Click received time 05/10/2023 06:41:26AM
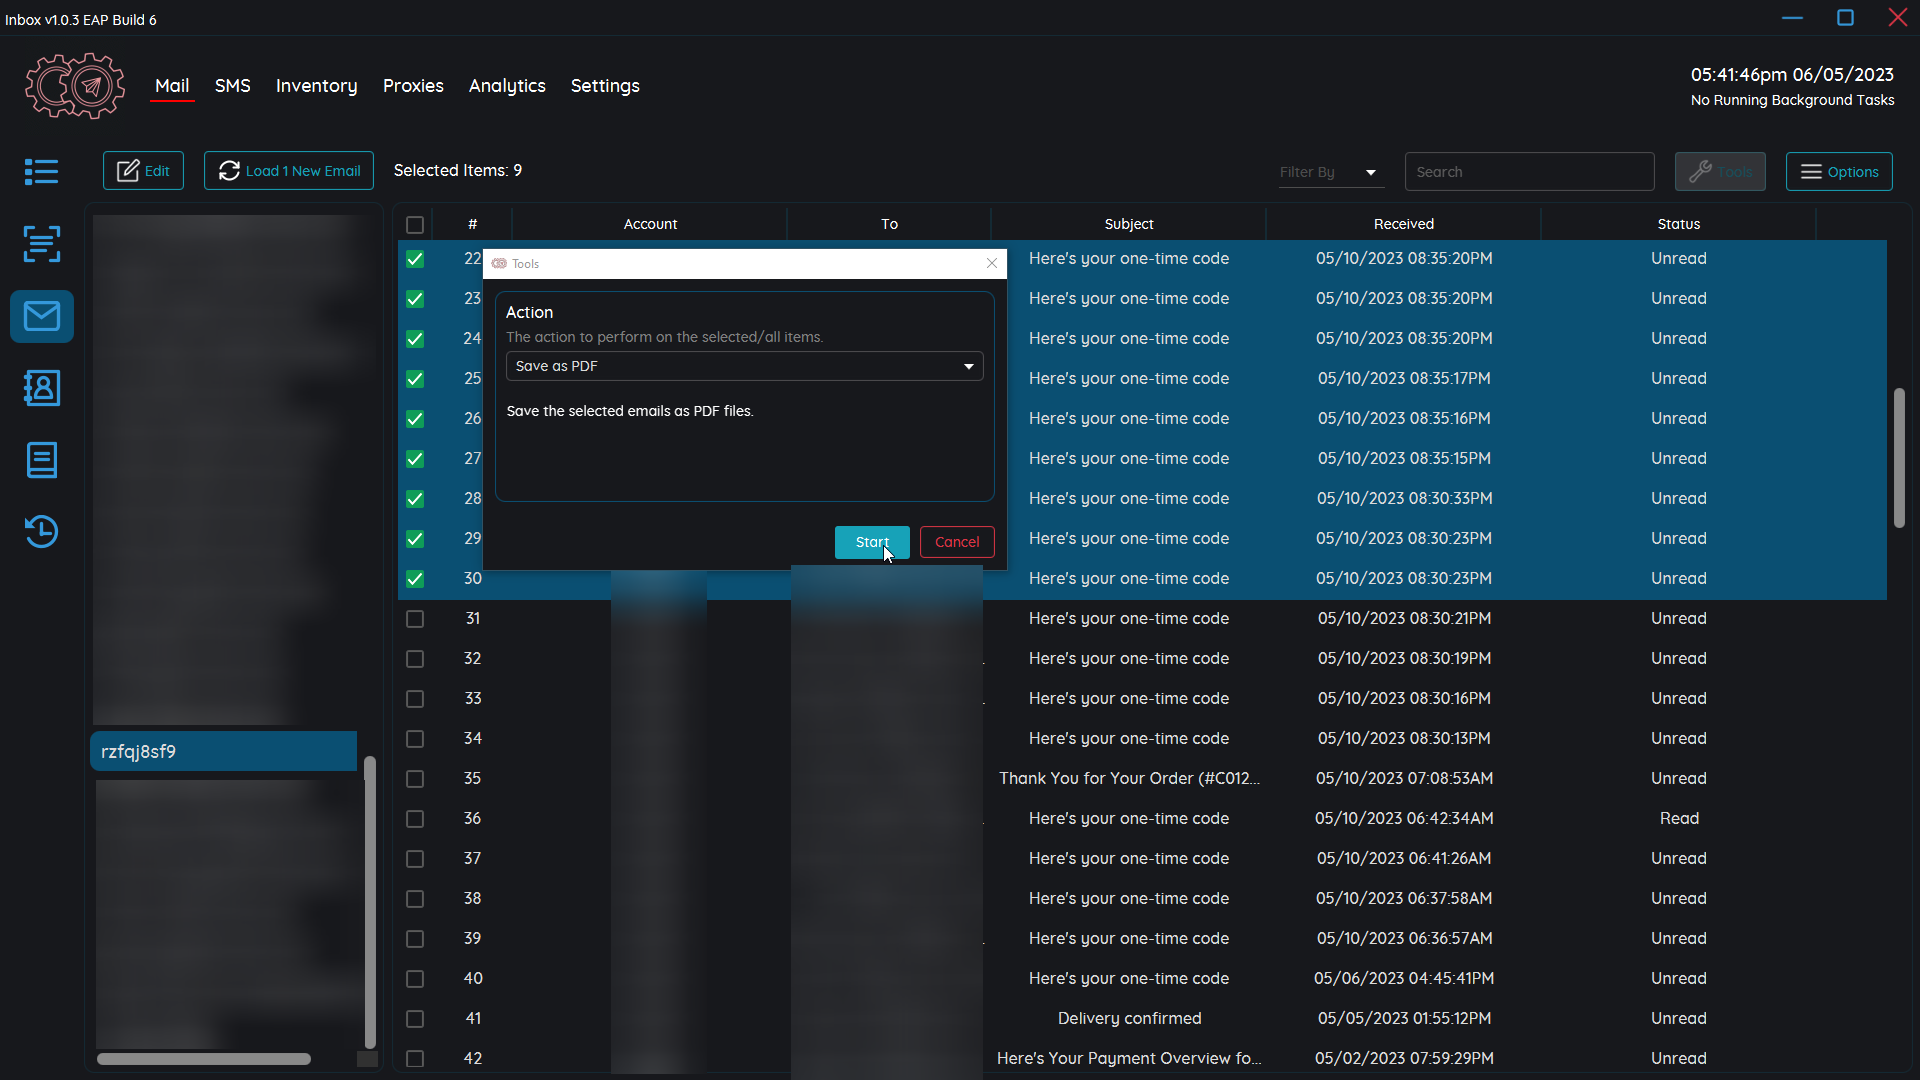This screenshot has width=1920, height=1080. pos(1404,858)
